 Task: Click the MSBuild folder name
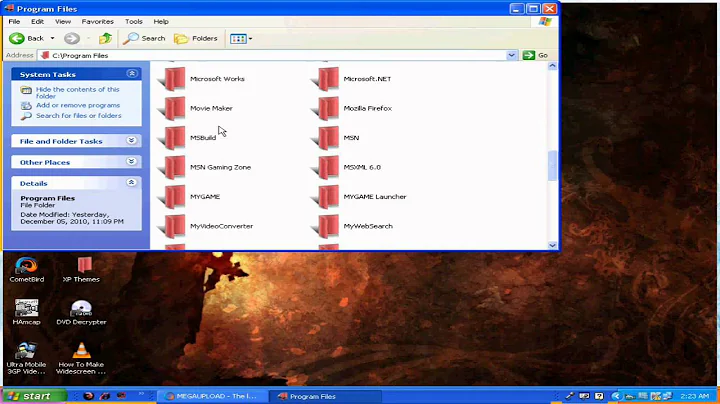click(x=203, y=138)
